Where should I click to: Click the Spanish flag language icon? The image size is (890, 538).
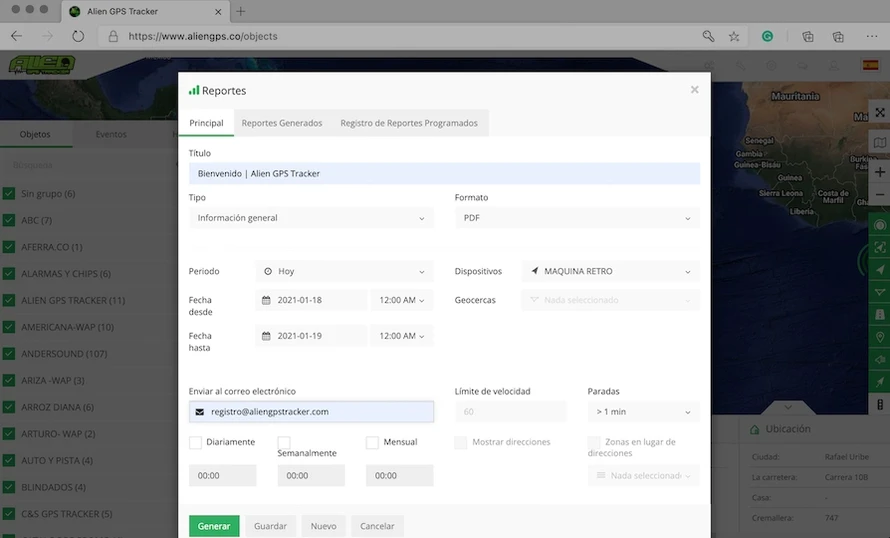point(870,65)
